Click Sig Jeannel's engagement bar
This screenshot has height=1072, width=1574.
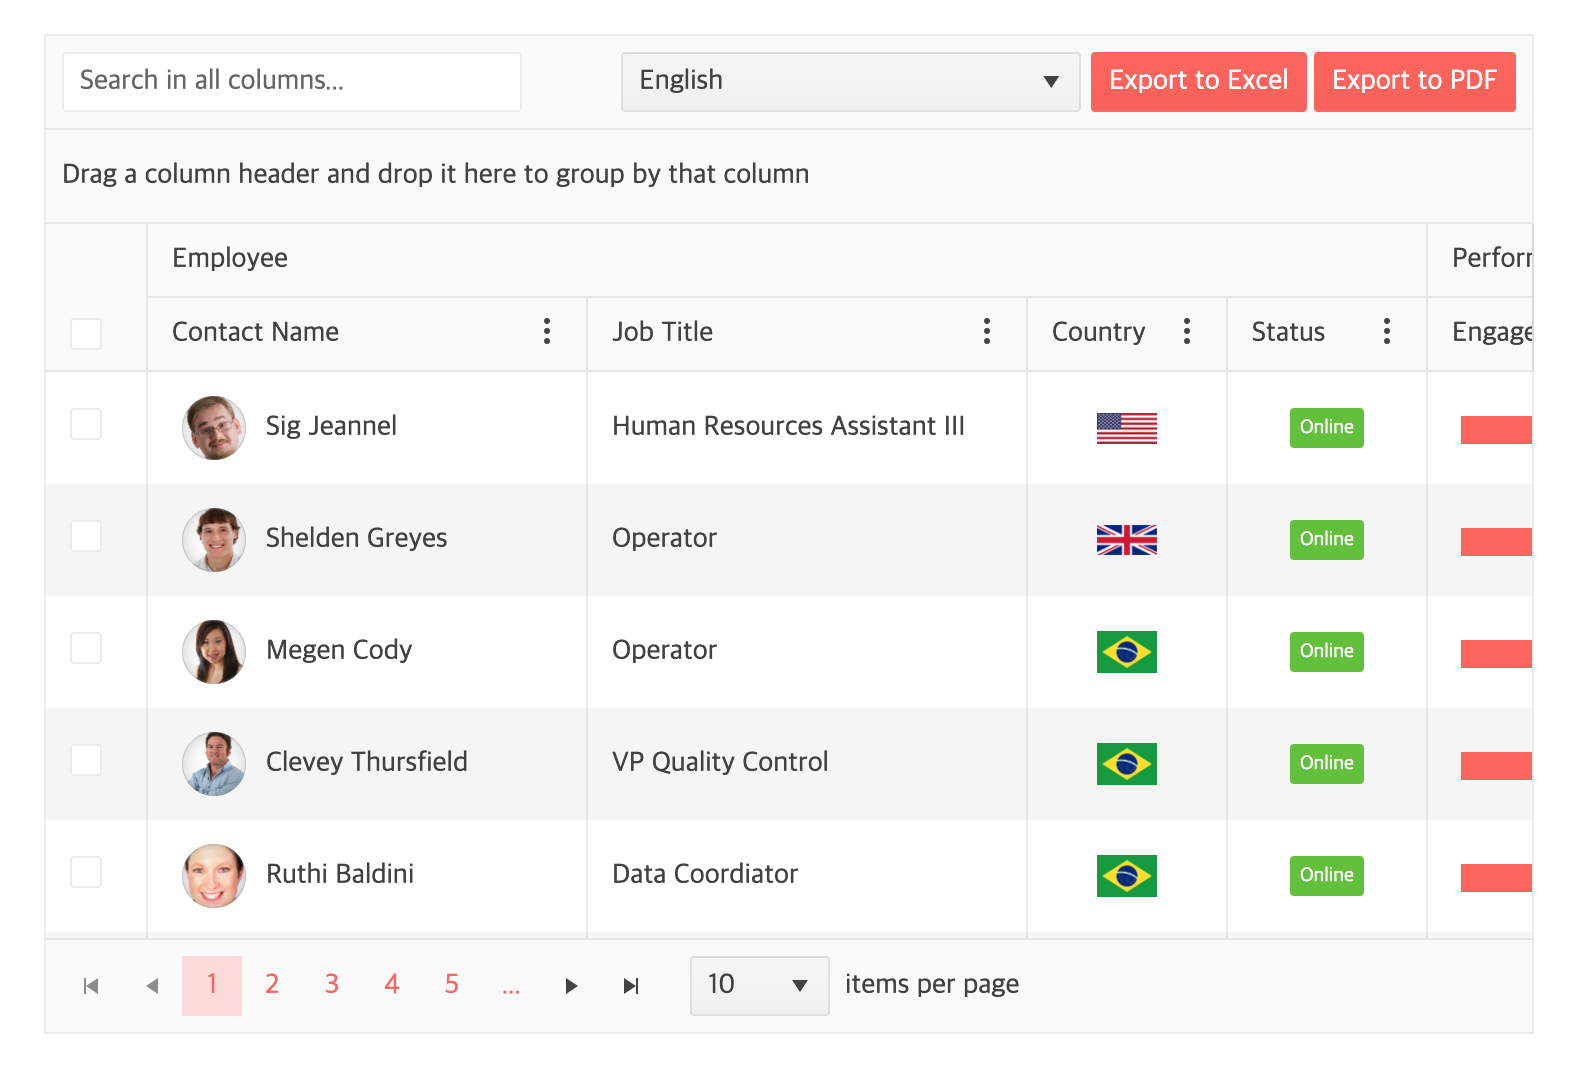[x=1496, y=430]
